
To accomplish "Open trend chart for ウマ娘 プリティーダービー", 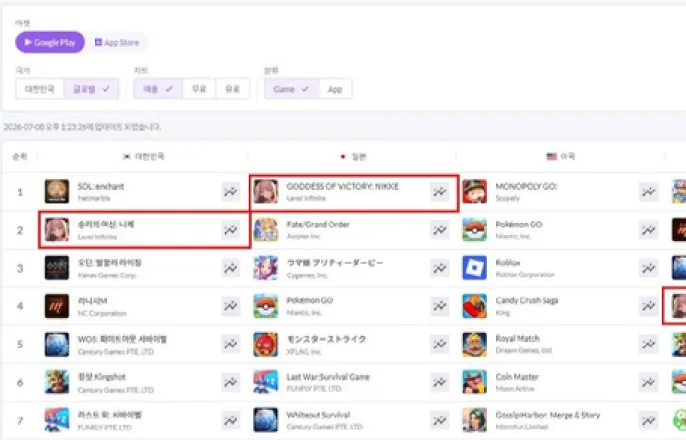I will [440, 268].
